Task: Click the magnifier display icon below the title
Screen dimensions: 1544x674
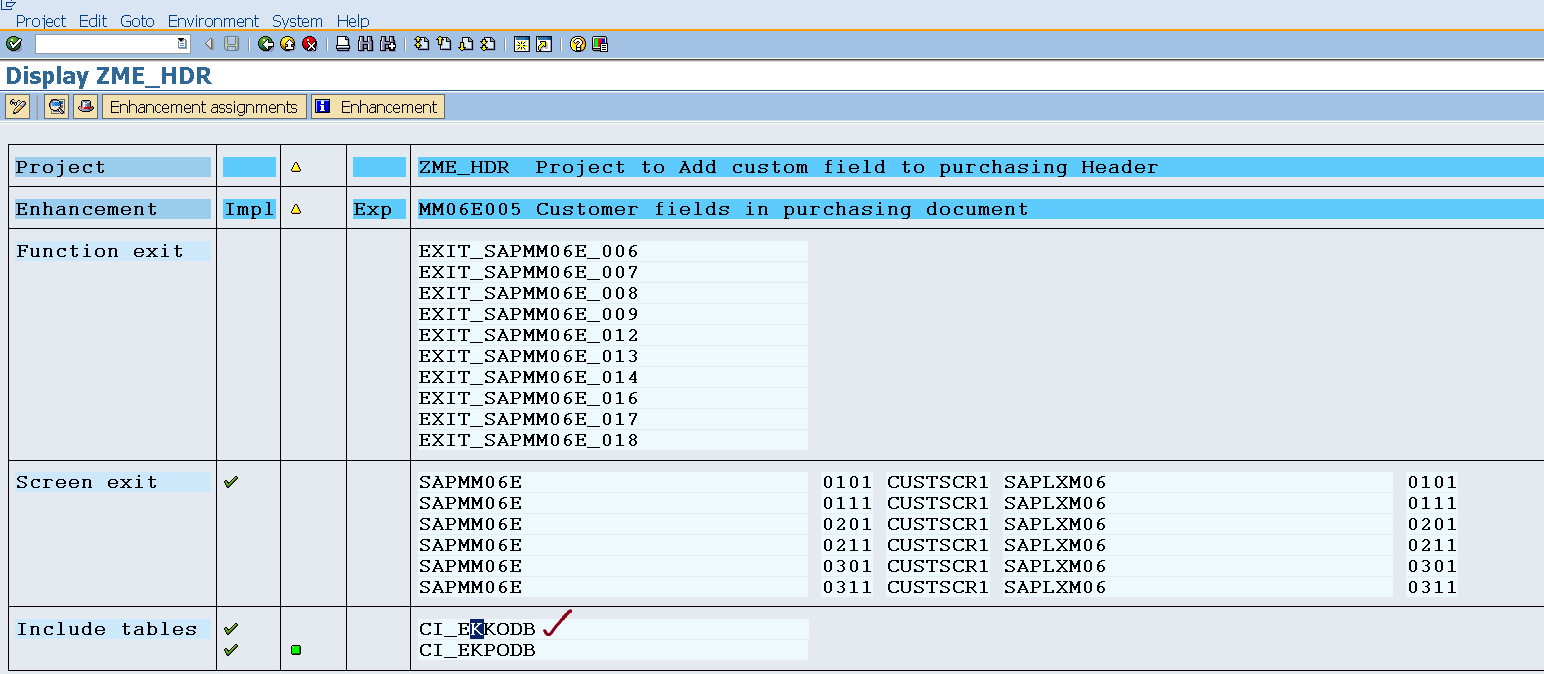Action: point(56,106)
